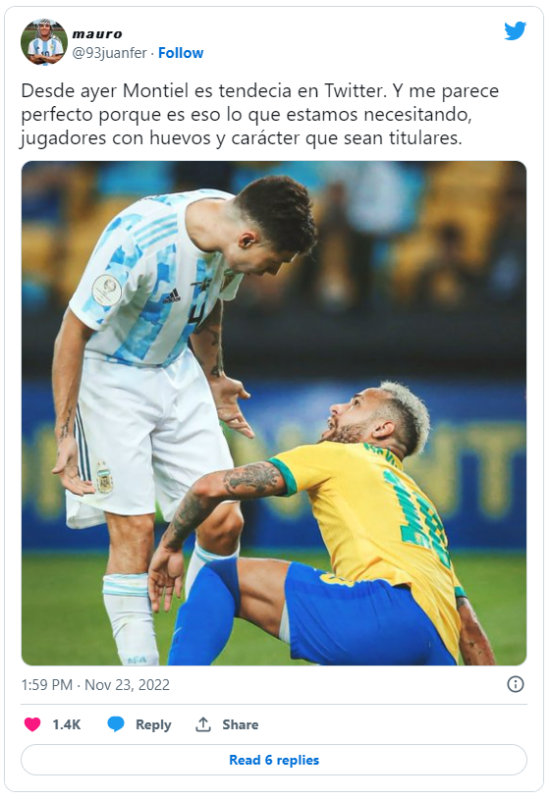Click the Reply label
The height and width of the screenshot is (799, 550).
point(153,725)
